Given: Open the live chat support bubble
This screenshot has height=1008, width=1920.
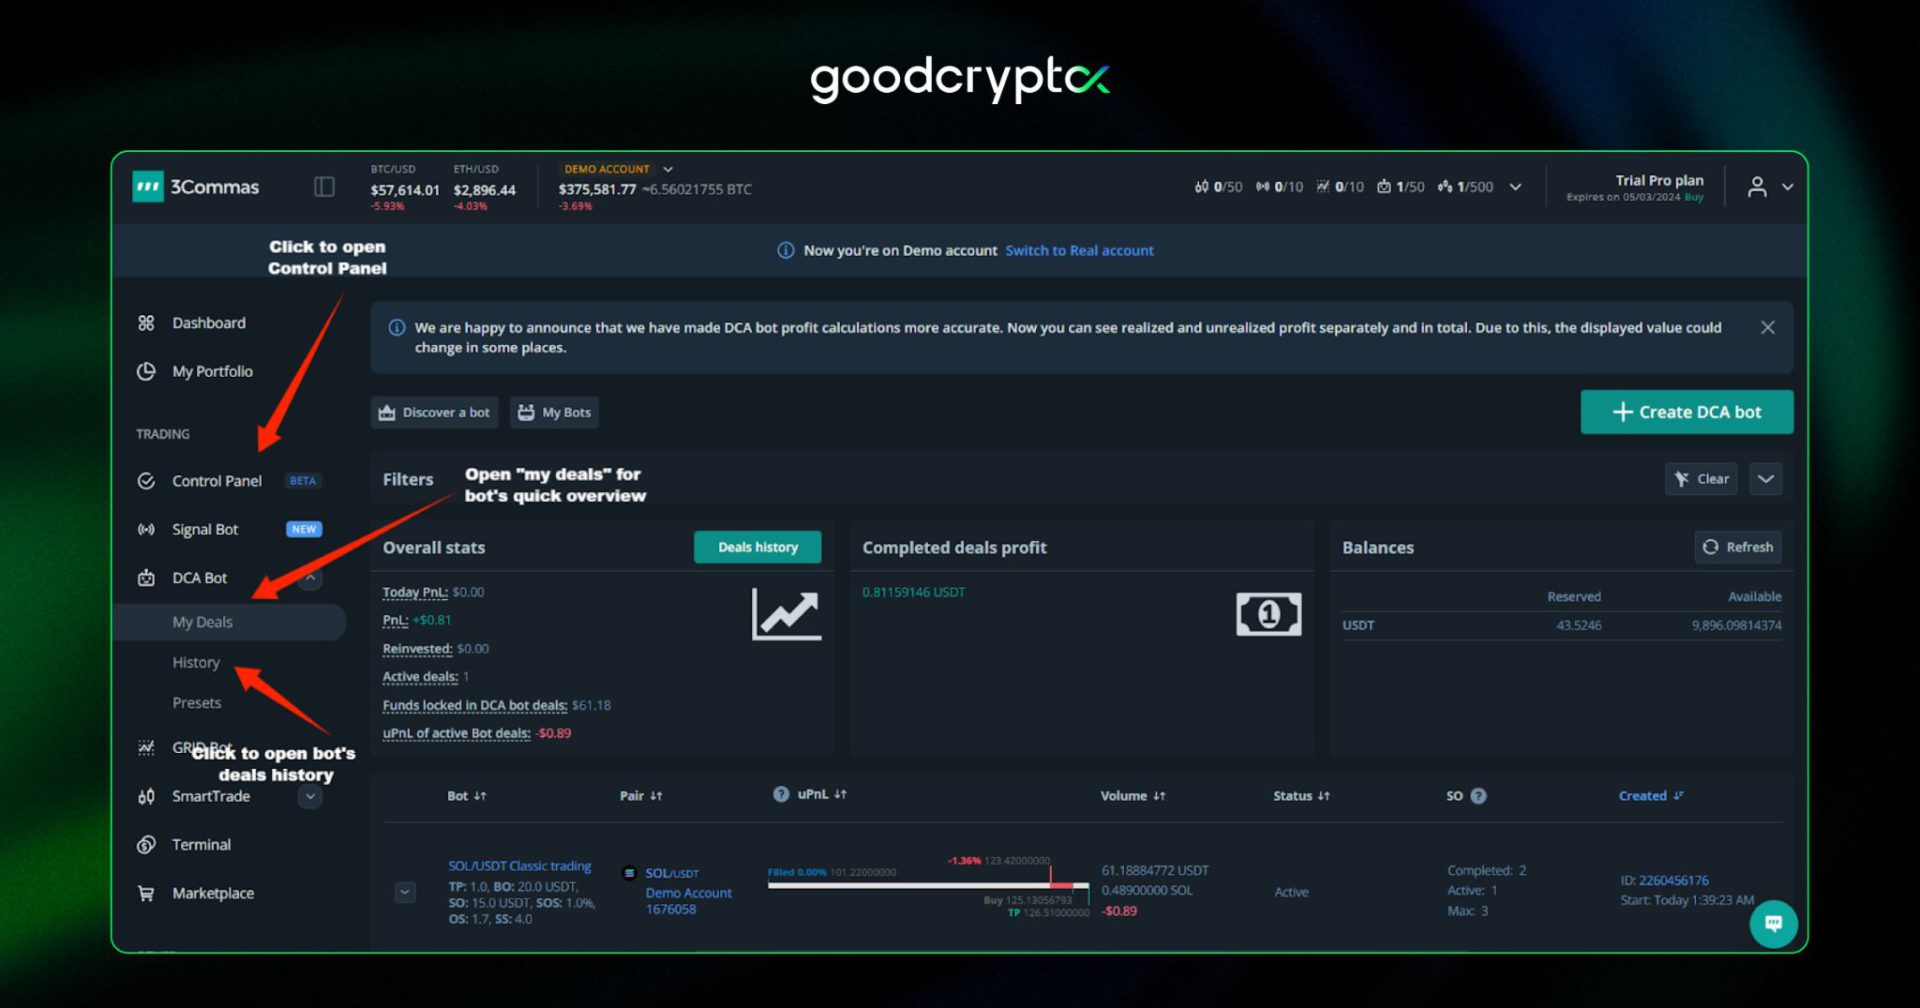Looking at the screenshot, I should [1773, 924].
